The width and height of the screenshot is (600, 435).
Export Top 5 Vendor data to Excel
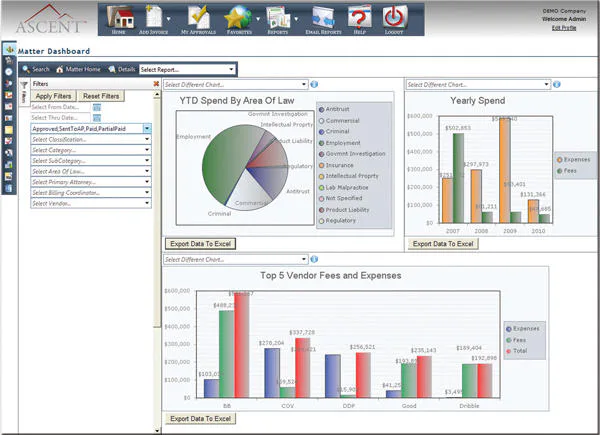pyautogui.click(x=201, y=419)
